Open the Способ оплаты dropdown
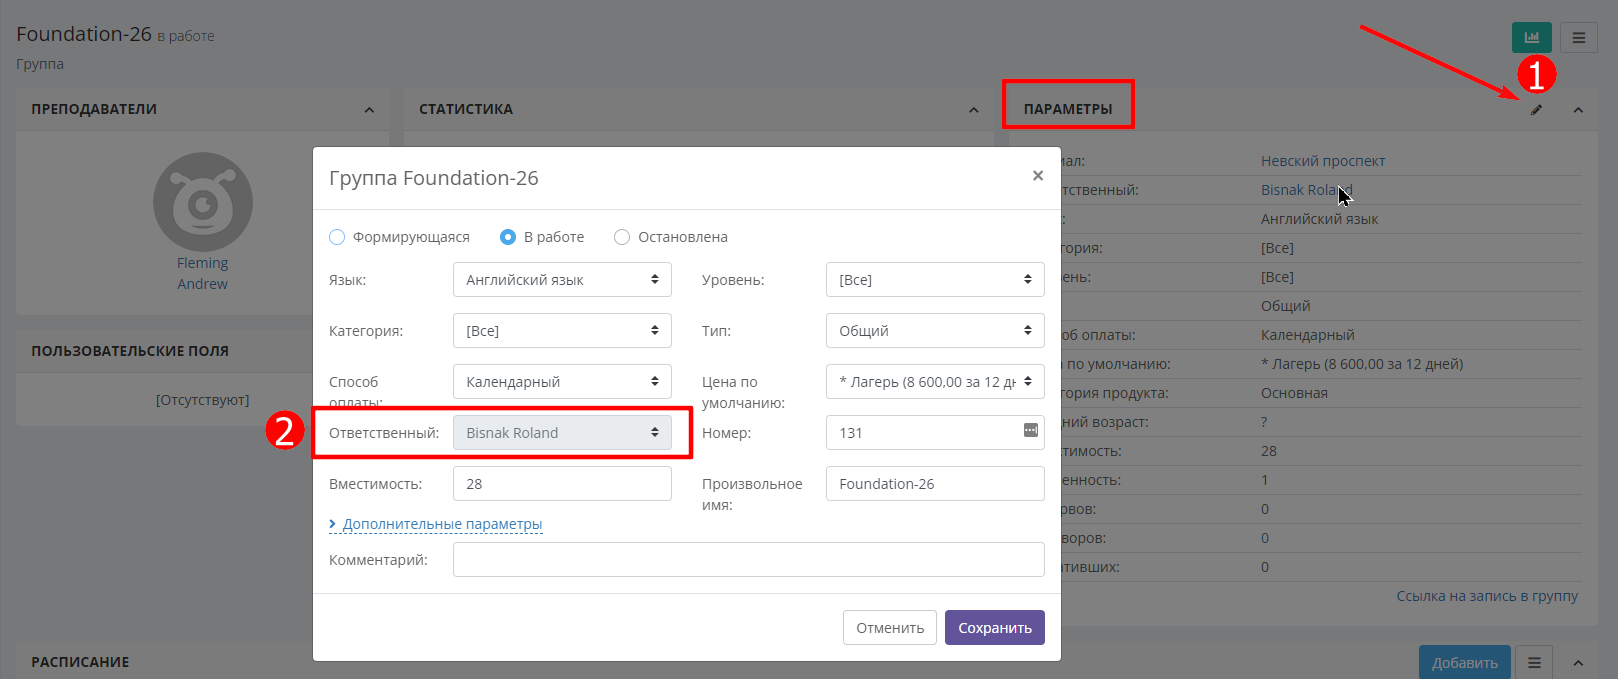Viewport: 1618px width, 679px height. click(562, 382)
